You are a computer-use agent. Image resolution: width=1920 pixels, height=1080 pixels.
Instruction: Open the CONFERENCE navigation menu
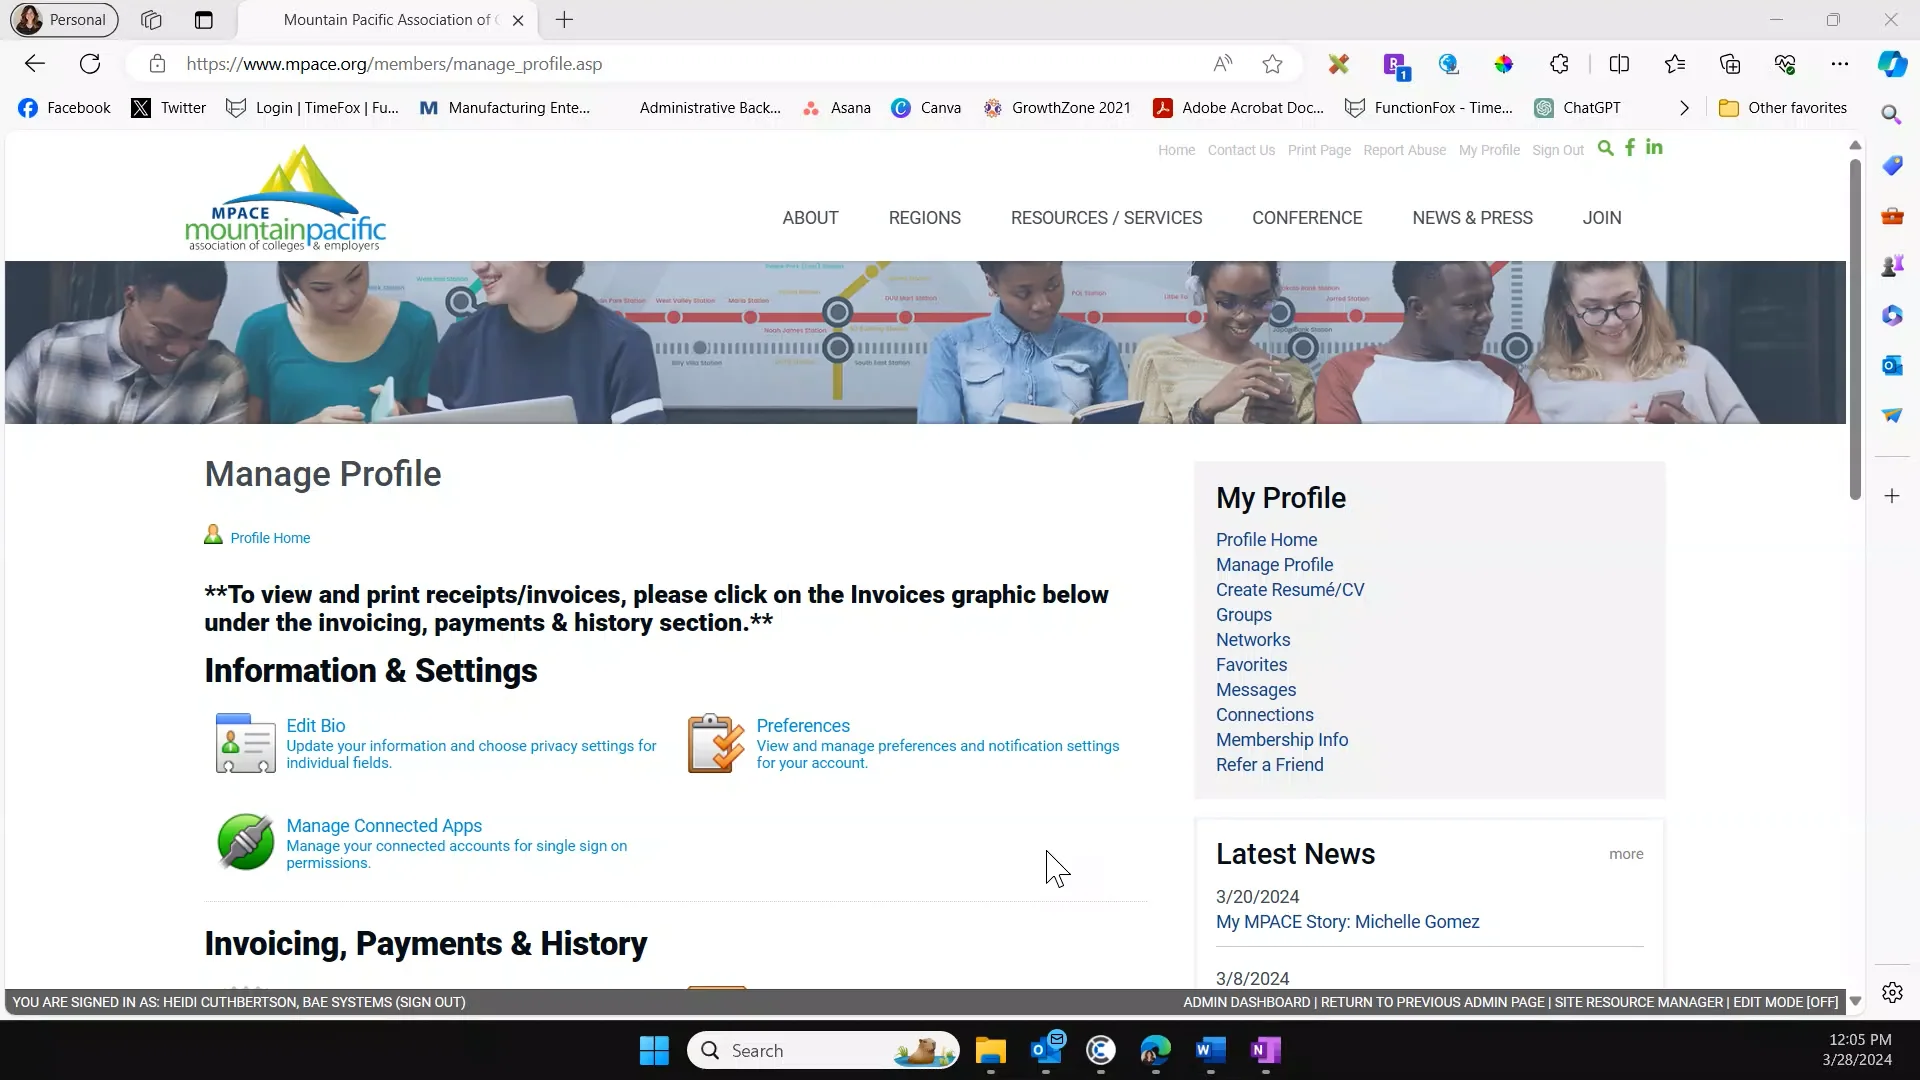click(x=1307, y=218)
